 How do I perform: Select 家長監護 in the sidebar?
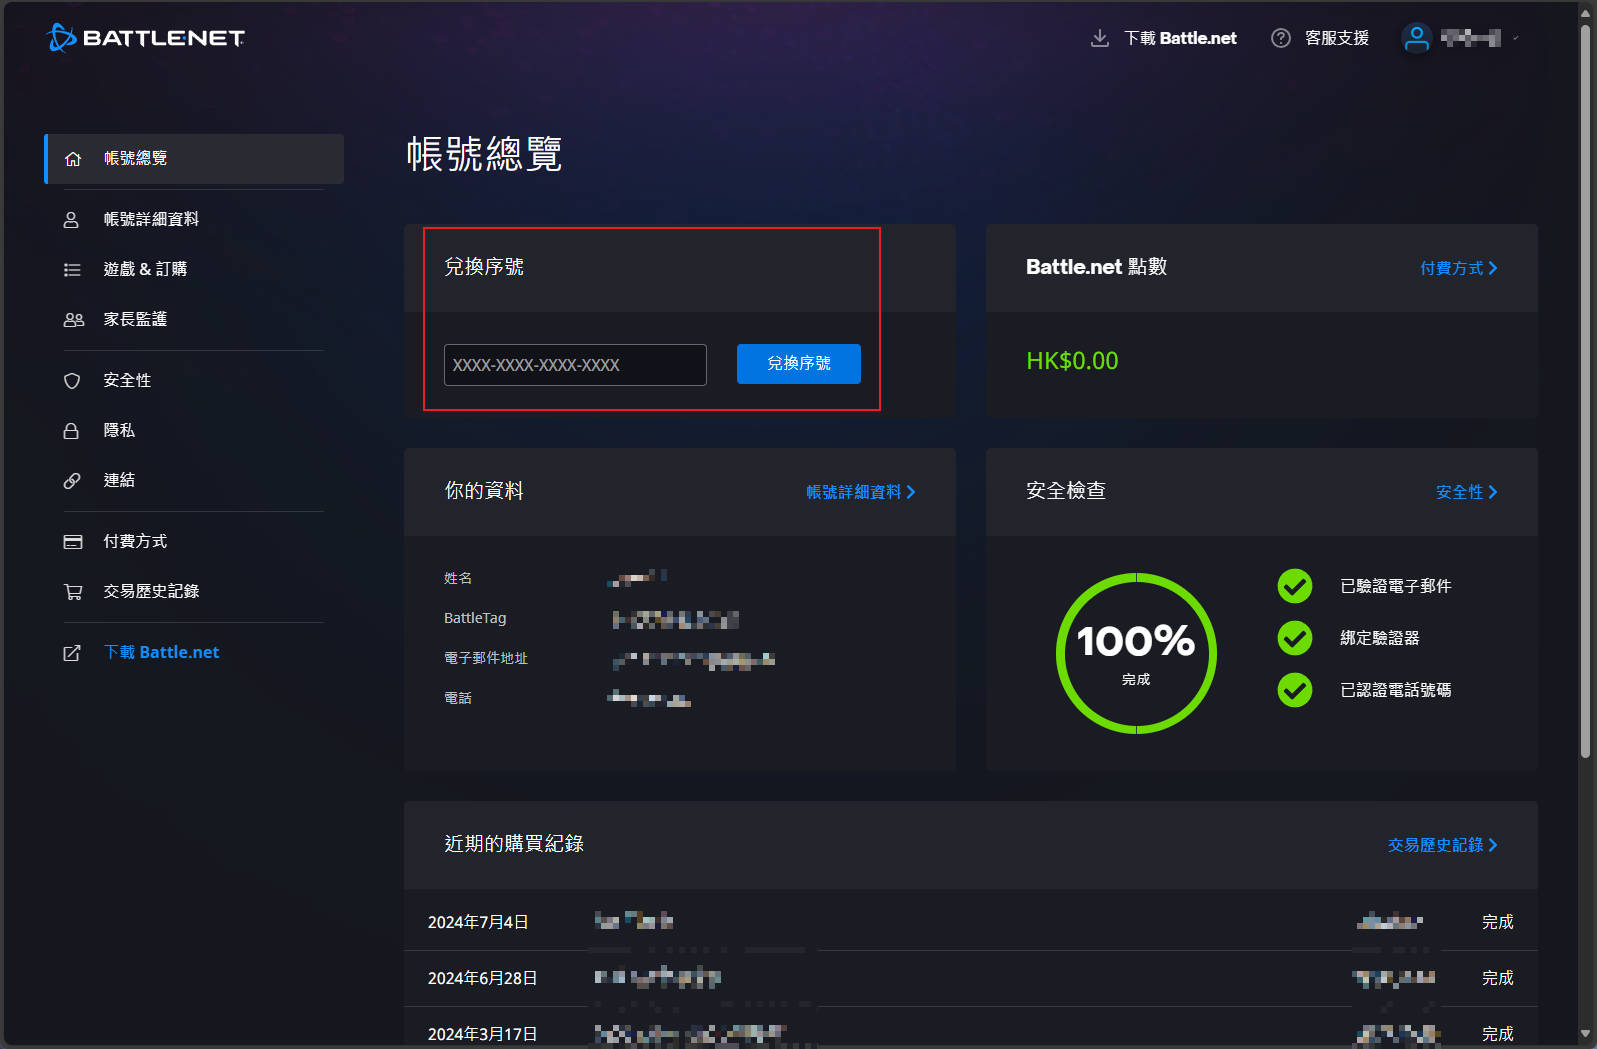135,320
